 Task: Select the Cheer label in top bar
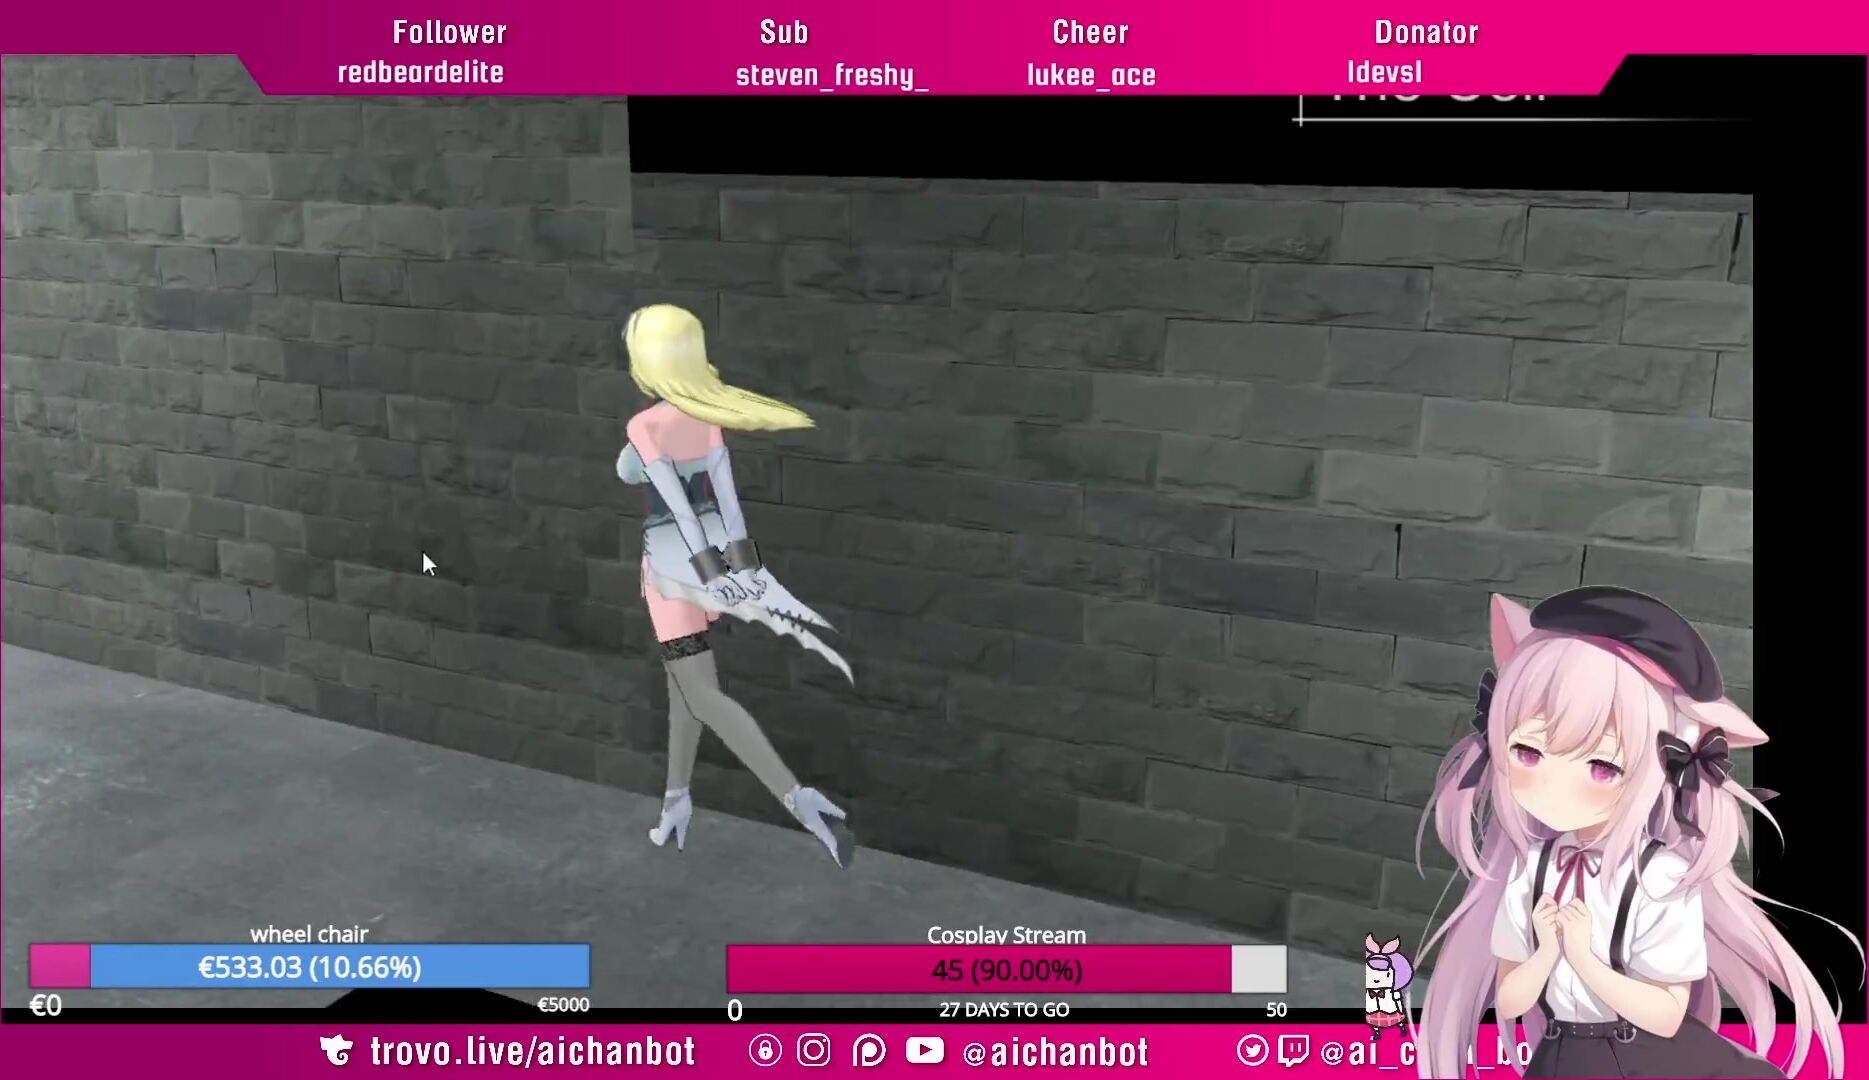tap(1090, 32)
